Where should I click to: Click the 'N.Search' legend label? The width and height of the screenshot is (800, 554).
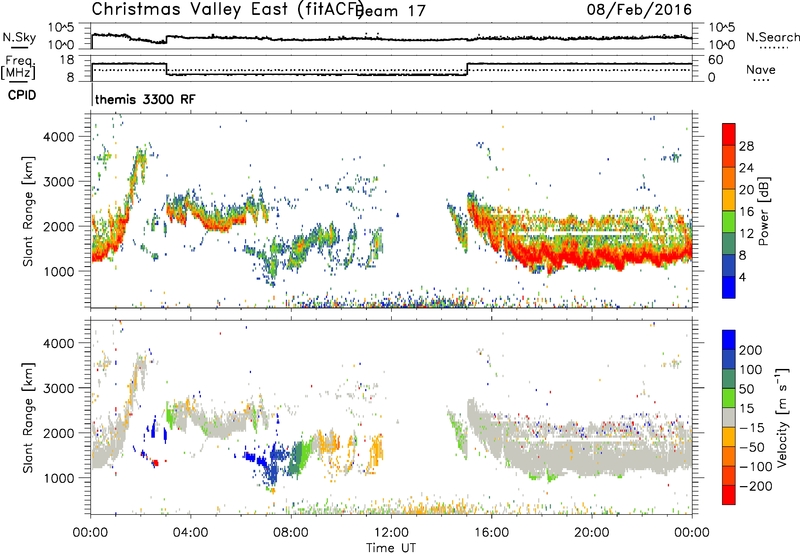coord(772,37)
